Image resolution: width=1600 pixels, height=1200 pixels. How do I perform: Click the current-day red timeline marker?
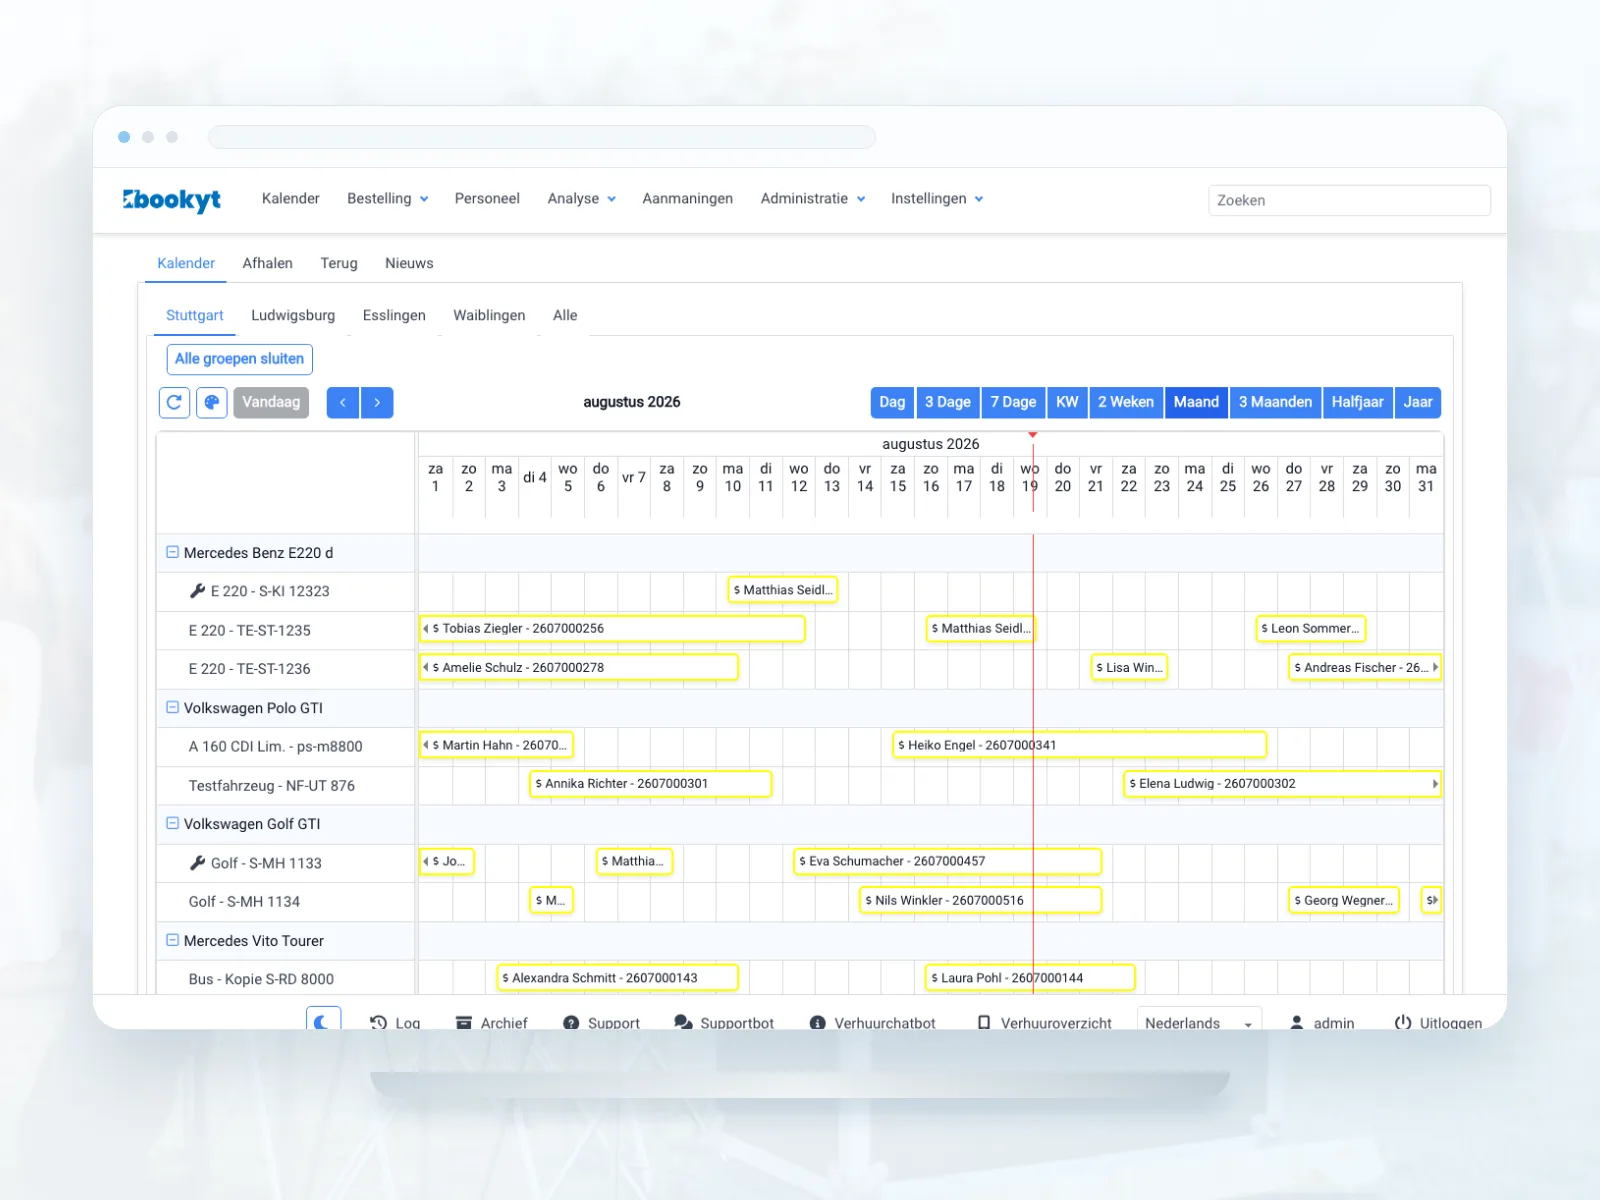point(1033,435)
